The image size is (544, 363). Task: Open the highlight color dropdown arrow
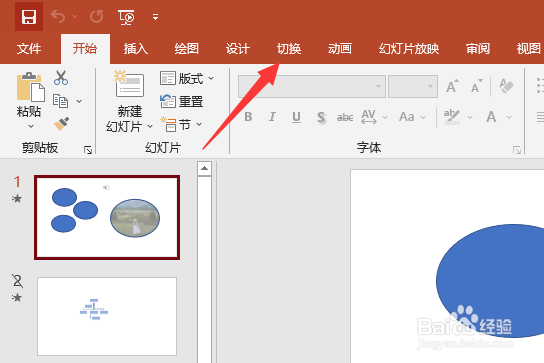coord(470,117)
